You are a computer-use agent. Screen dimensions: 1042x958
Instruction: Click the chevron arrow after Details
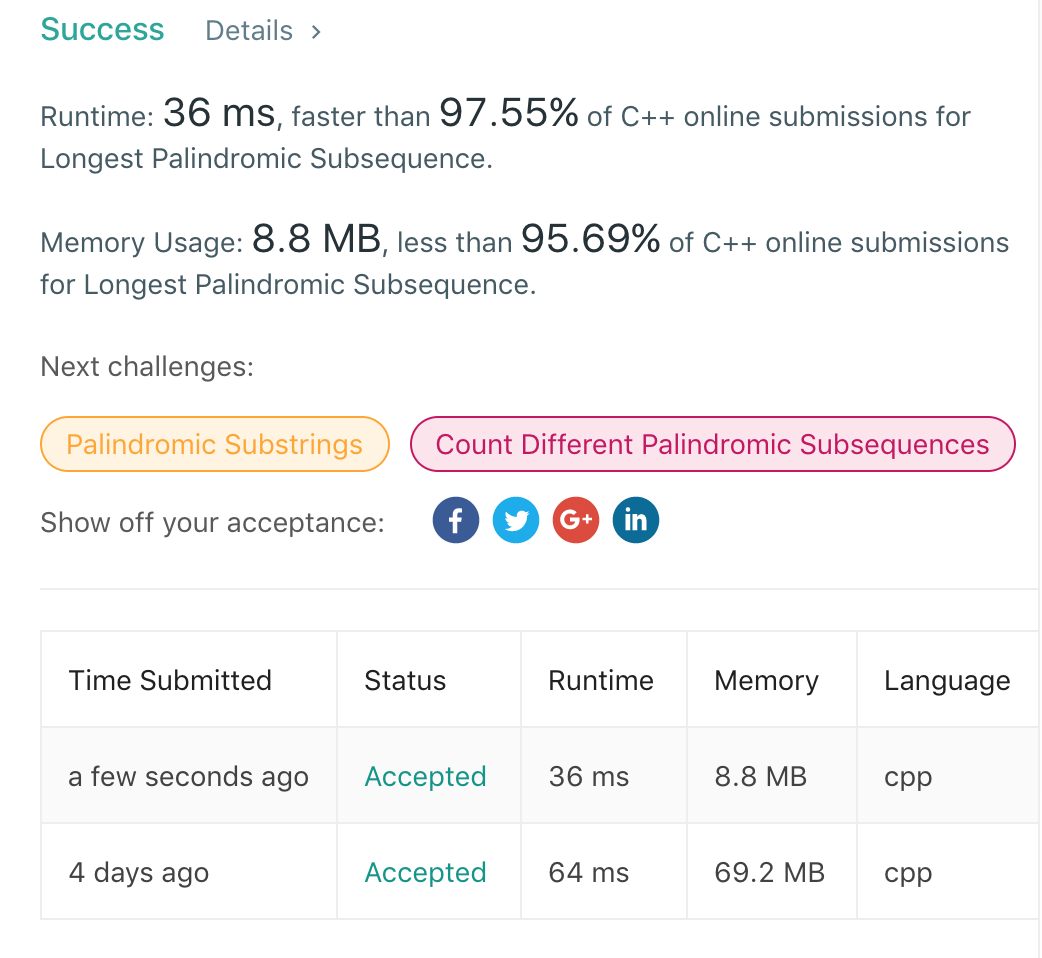(316, 31)
